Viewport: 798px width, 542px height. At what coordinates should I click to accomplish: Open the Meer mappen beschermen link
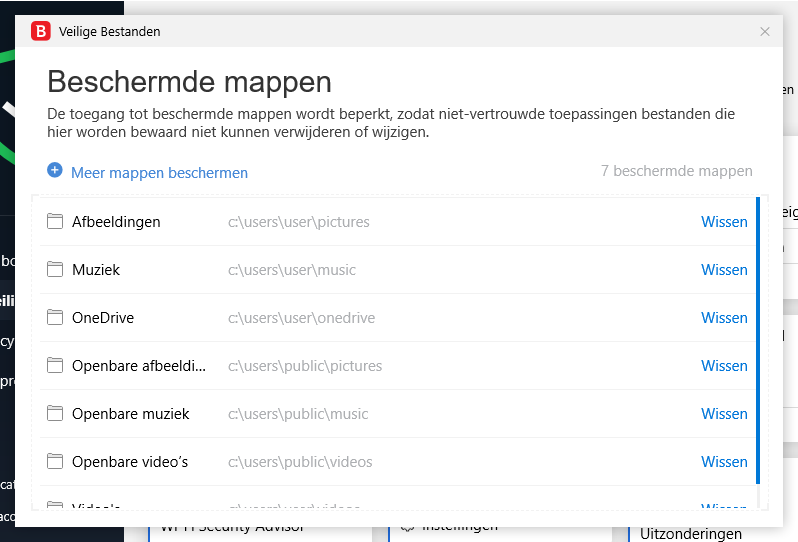(x=159, y=173)
